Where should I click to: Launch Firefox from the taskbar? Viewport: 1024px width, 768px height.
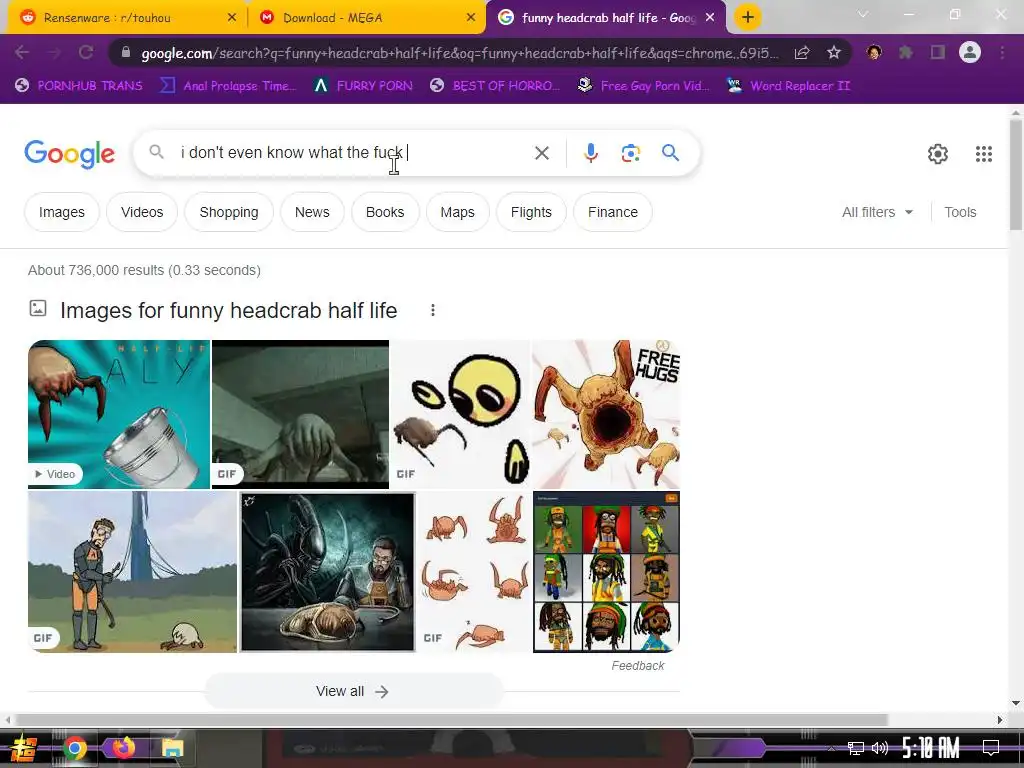pos(123,748)
